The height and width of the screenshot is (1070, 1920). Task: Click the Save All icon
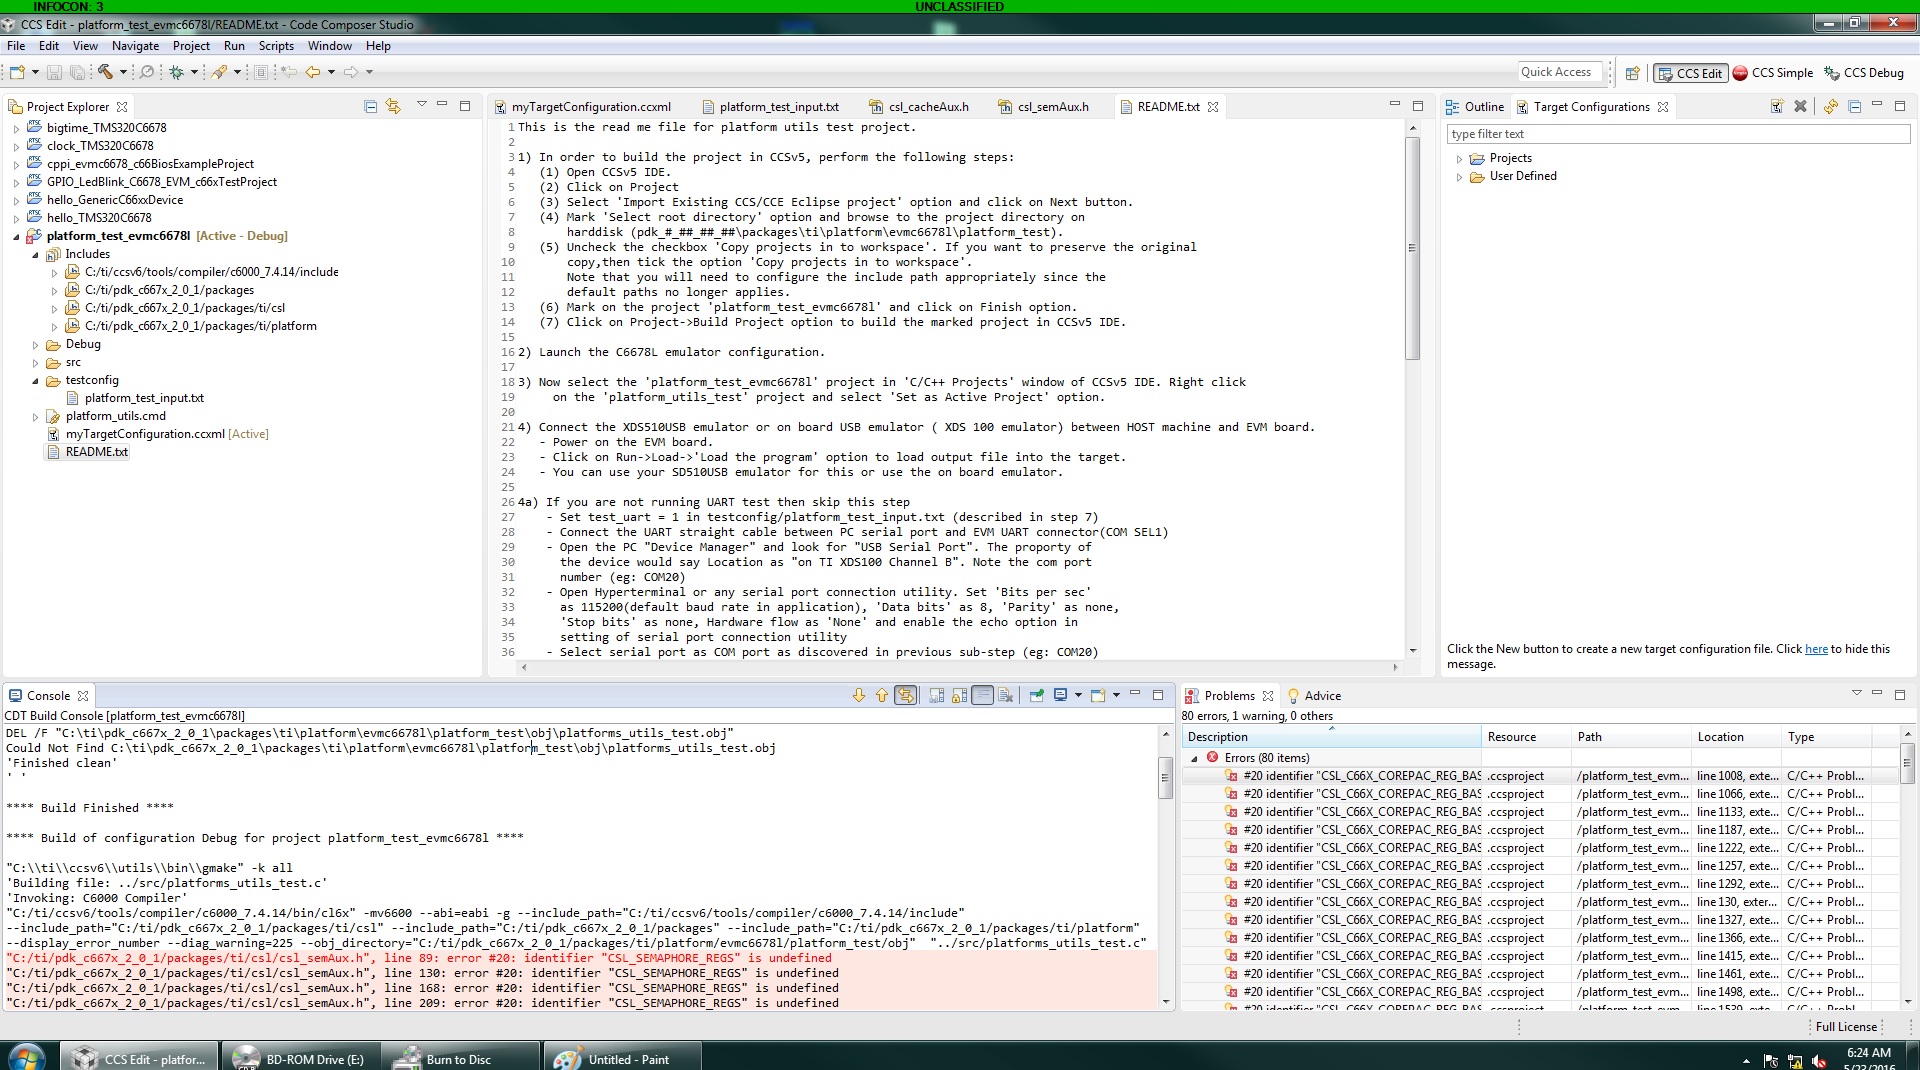[x=78, y=72]
